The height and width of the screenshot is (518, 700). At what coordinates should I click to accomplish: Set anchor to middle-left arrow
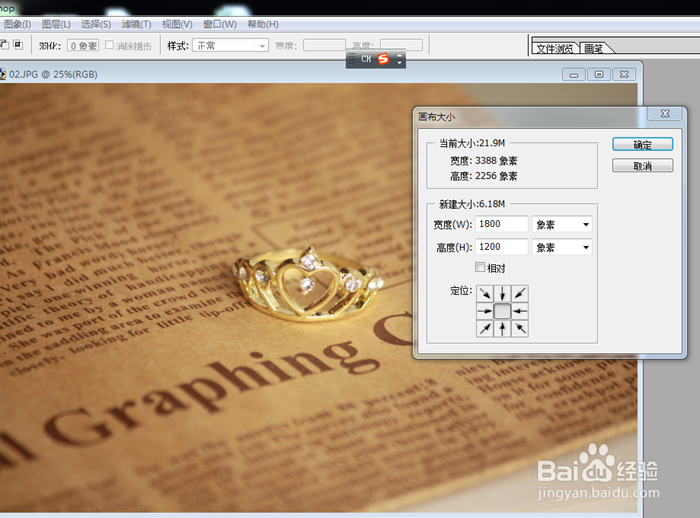485,311
